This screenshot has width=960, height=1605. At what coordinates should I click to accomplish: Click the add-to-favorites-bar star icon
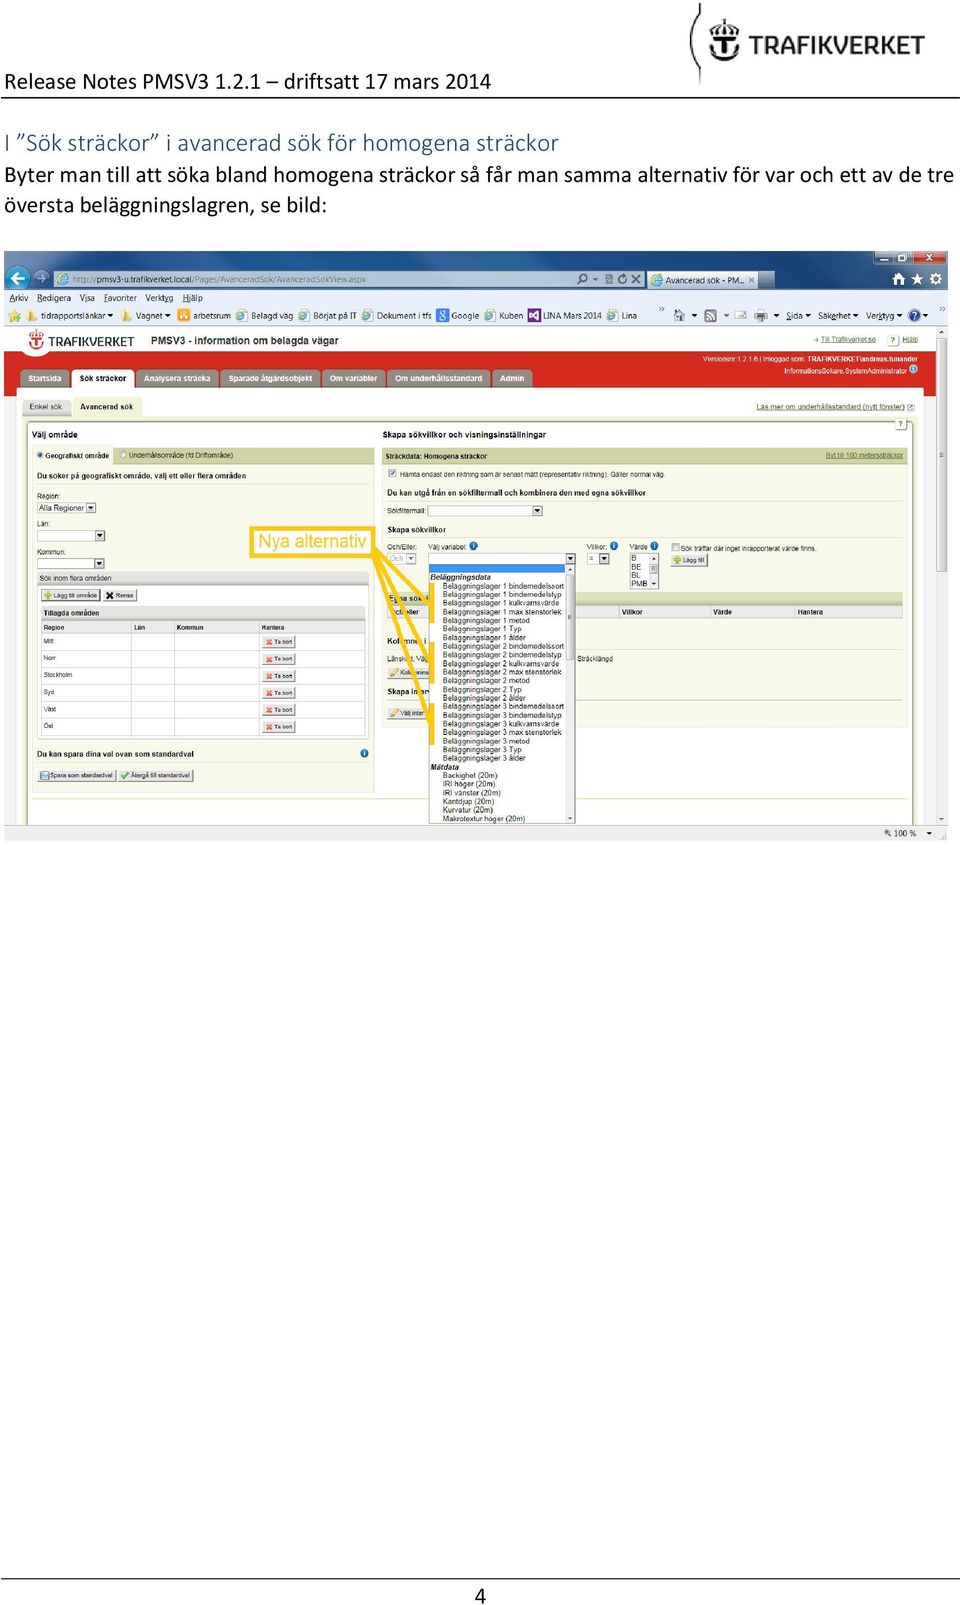tap(14, 316)
